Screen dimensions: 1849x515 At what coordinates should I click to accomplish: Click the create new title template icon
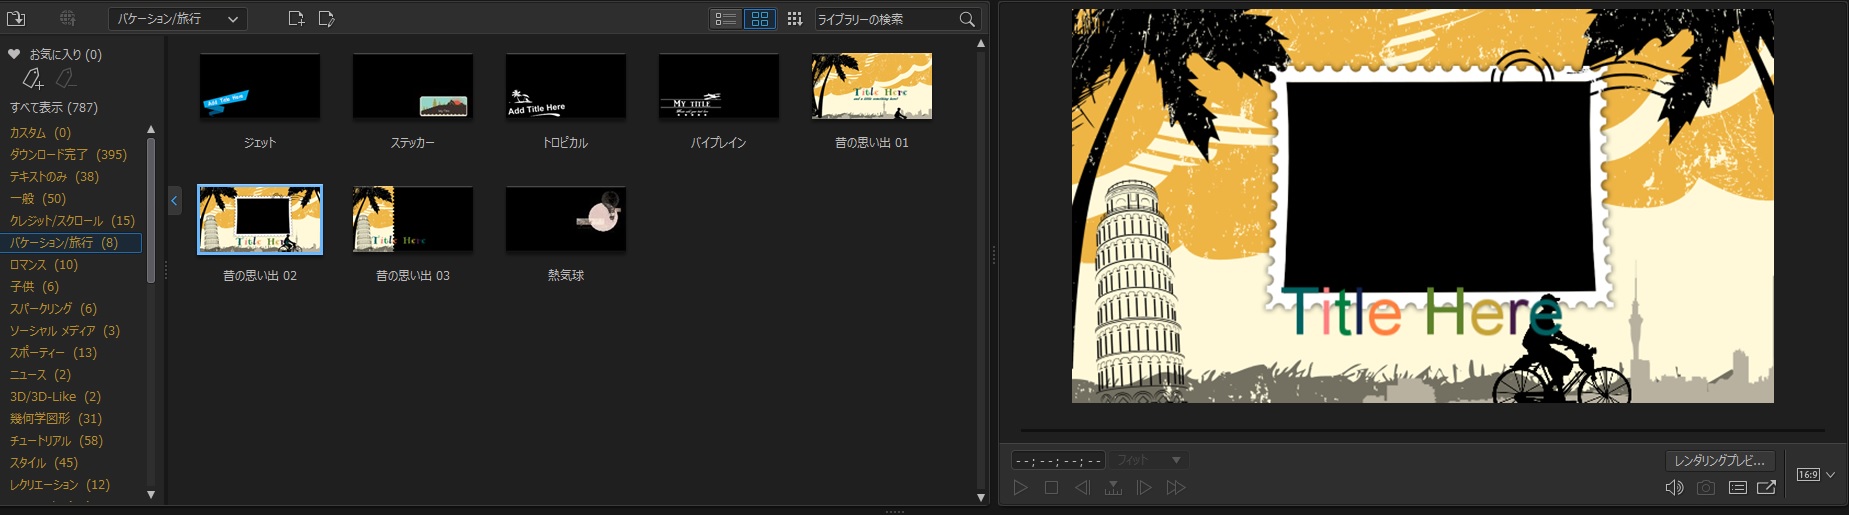pyautogui.click(x=296, y=18)
